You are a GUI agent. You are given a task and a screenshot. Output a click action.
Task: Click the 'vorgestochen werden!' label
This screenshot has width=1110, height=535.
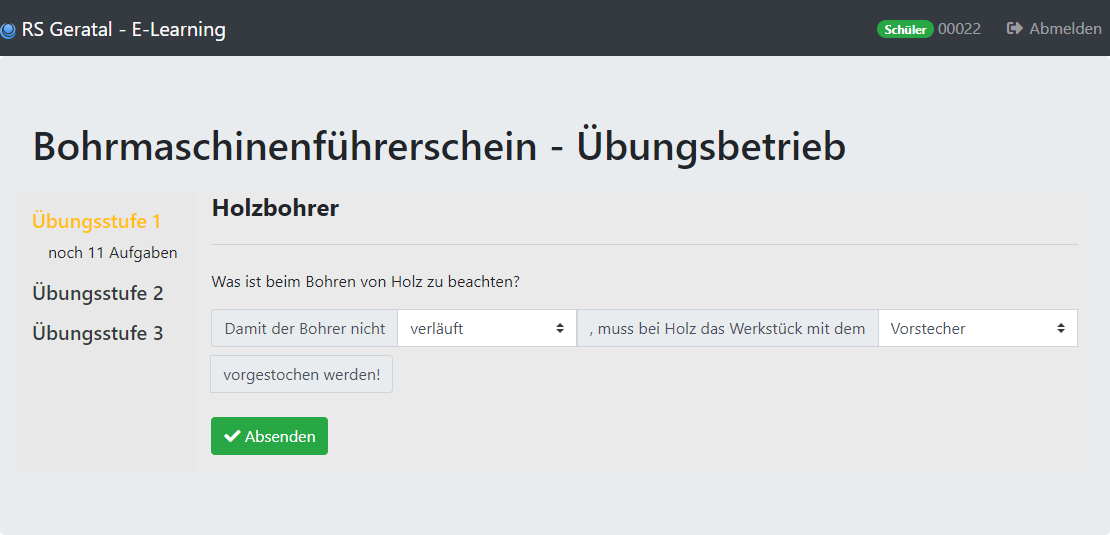click(x=302, y=374)
